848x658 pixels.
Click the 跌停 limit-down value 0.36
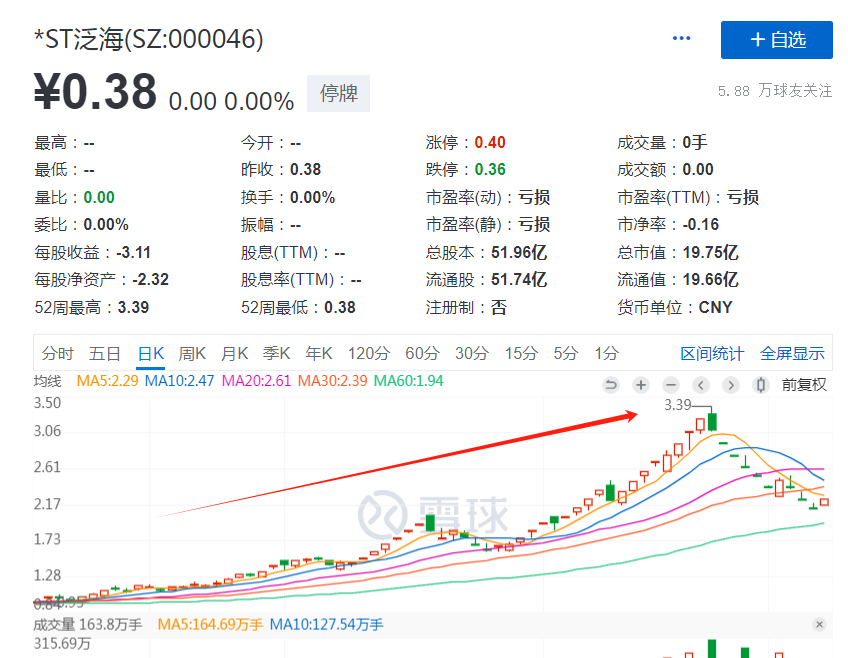coord(490,169)
